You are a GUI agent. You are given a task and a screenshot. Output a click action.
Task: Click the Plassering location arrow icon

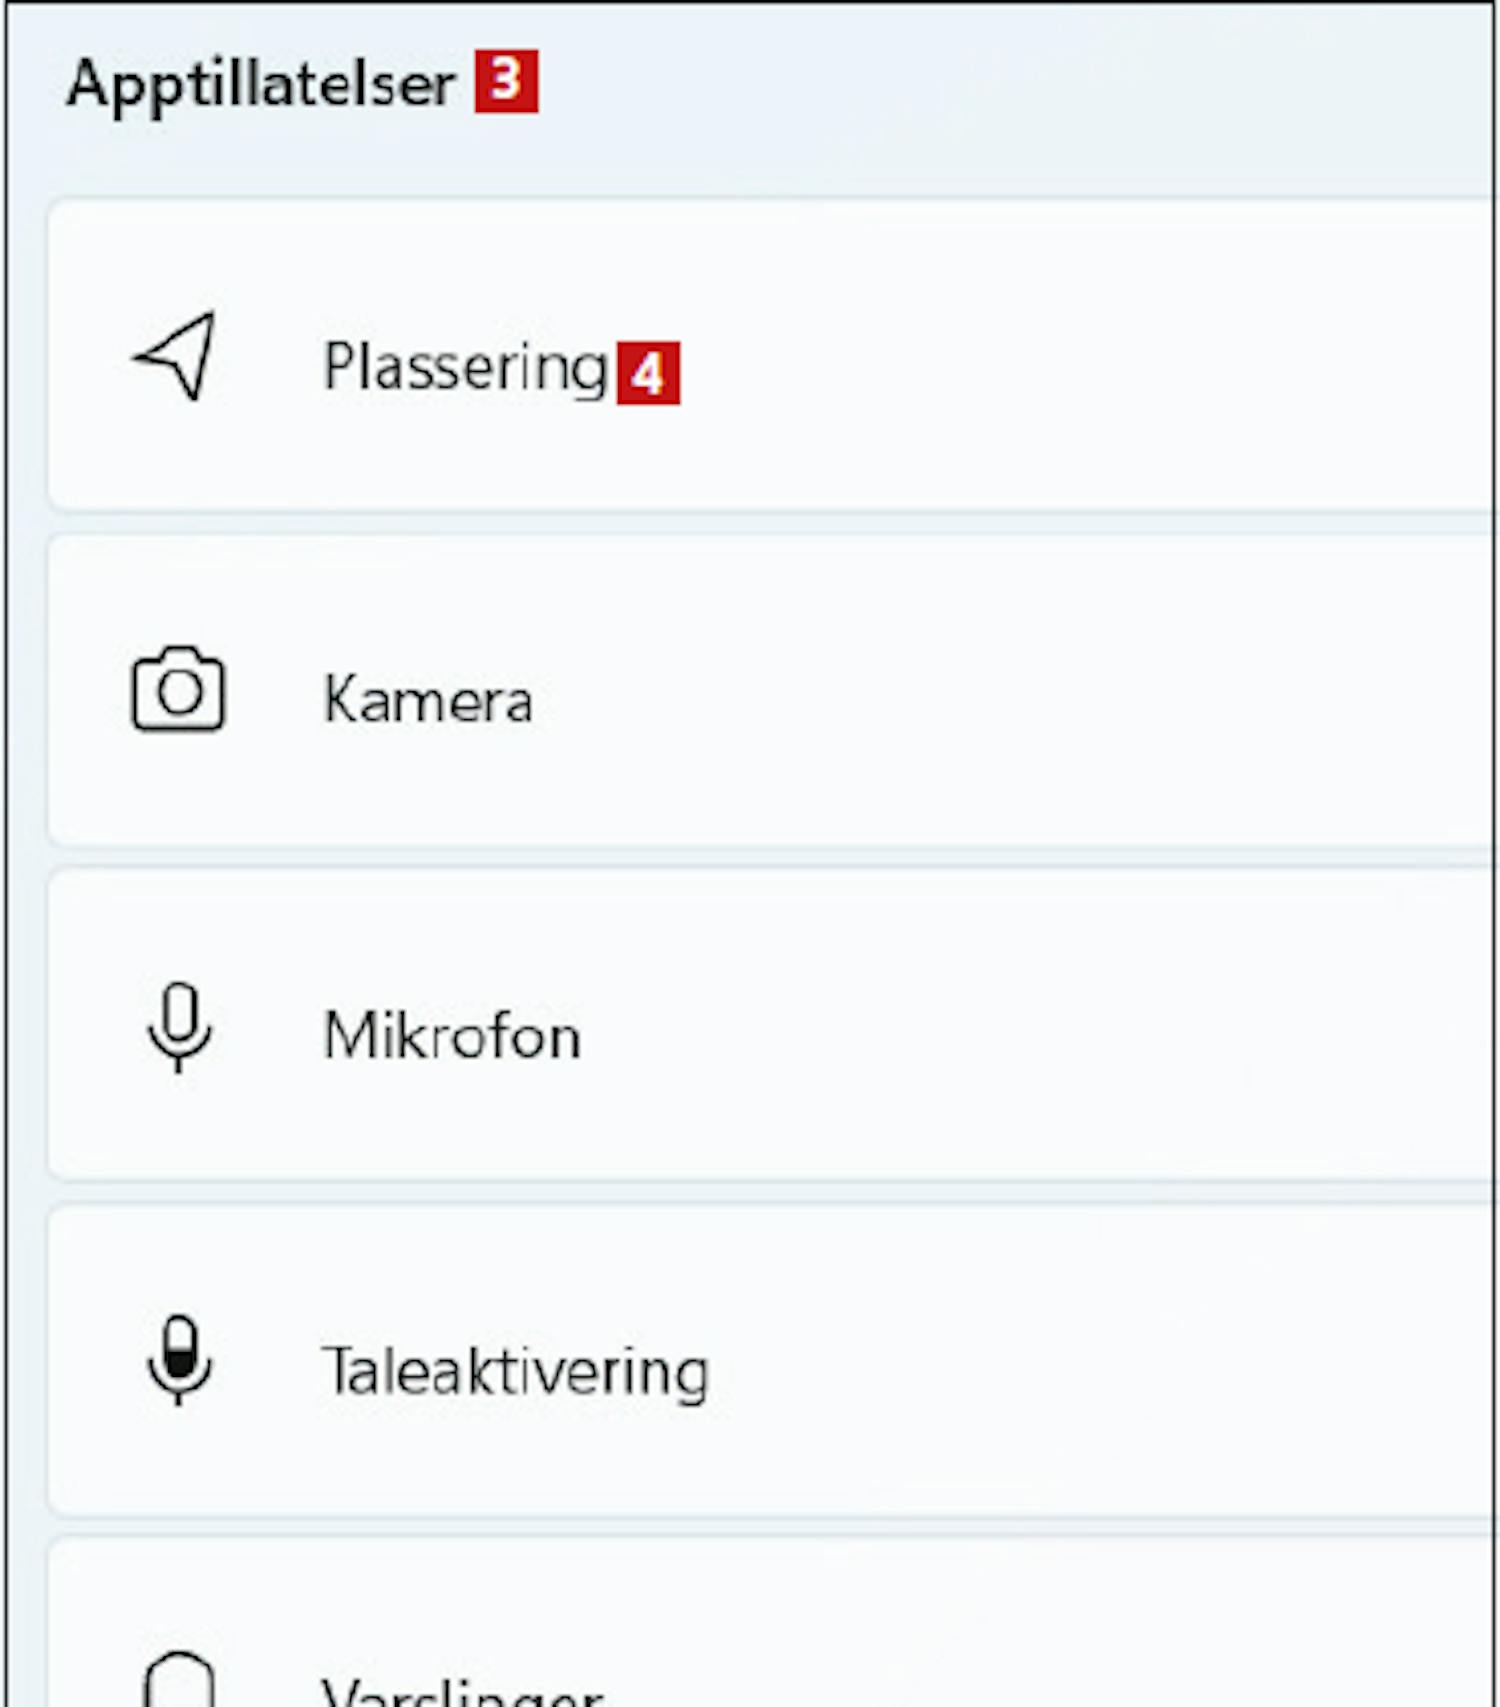176,356
